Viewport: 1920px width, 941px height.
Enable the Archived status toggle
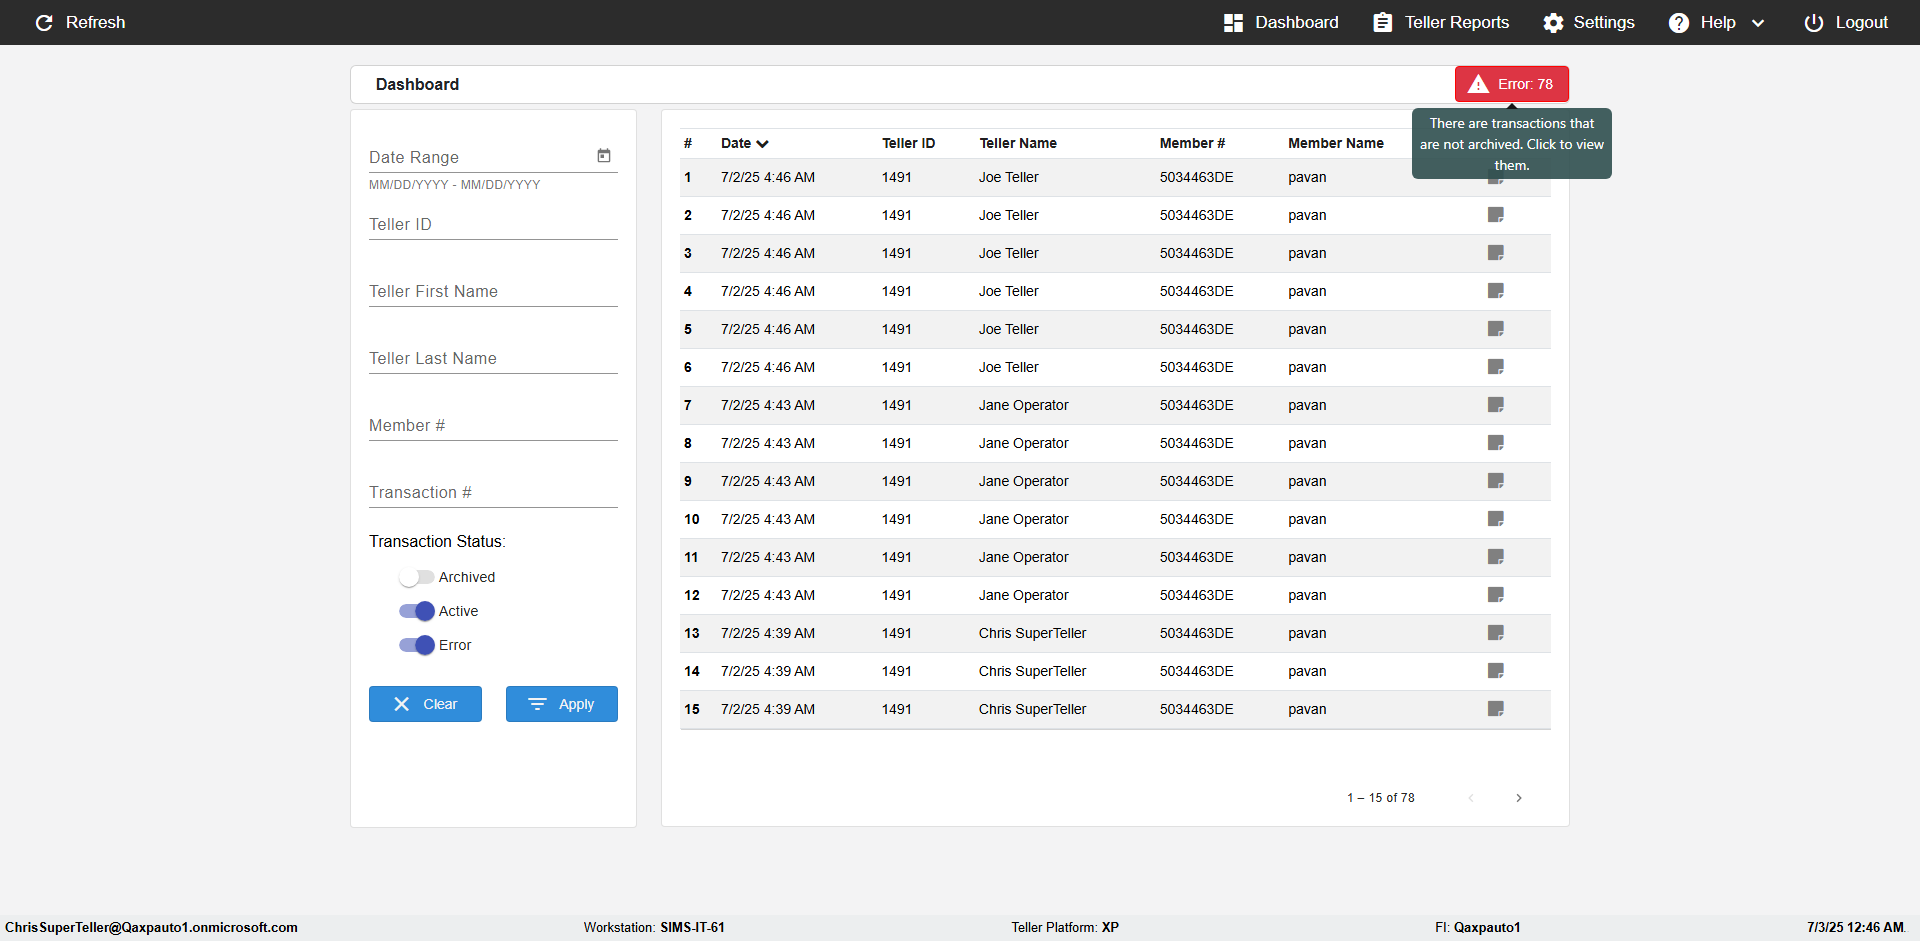click(x=416, y=577)
